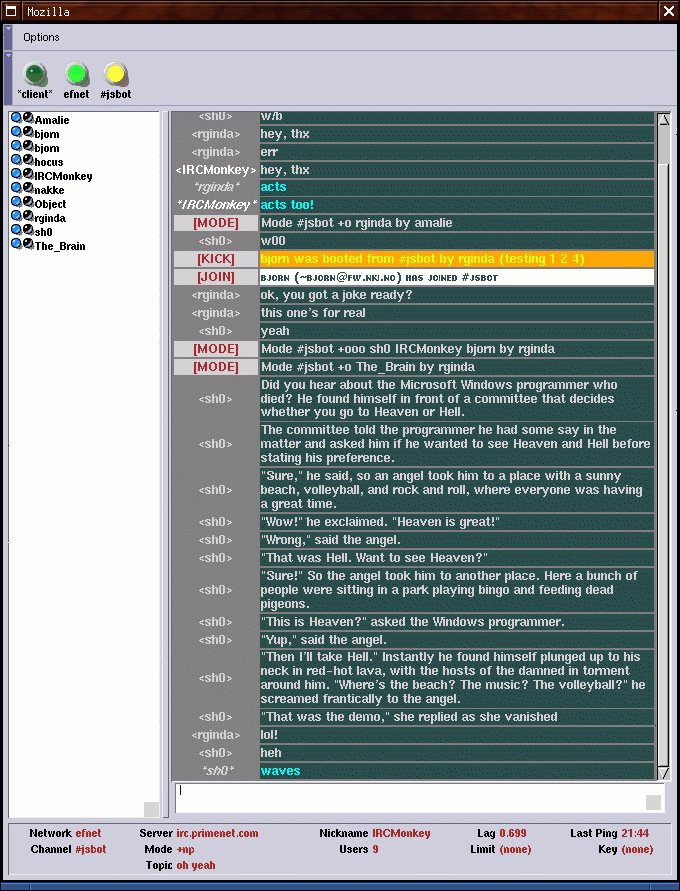Click '"Wrong," said the angel.' message
The height and width of the screenshot is (891, 680).
click(457, 540)
